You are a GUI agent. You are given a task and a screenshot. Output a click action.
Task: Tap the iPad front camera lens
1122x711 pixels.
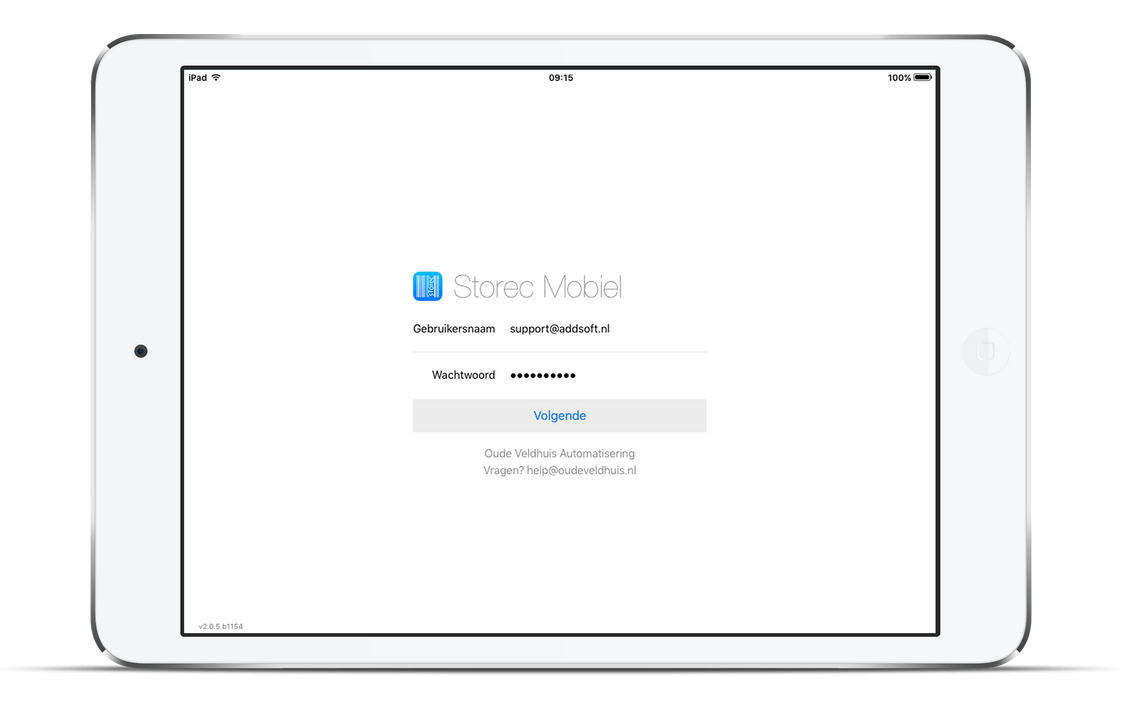tap(141, 350)
